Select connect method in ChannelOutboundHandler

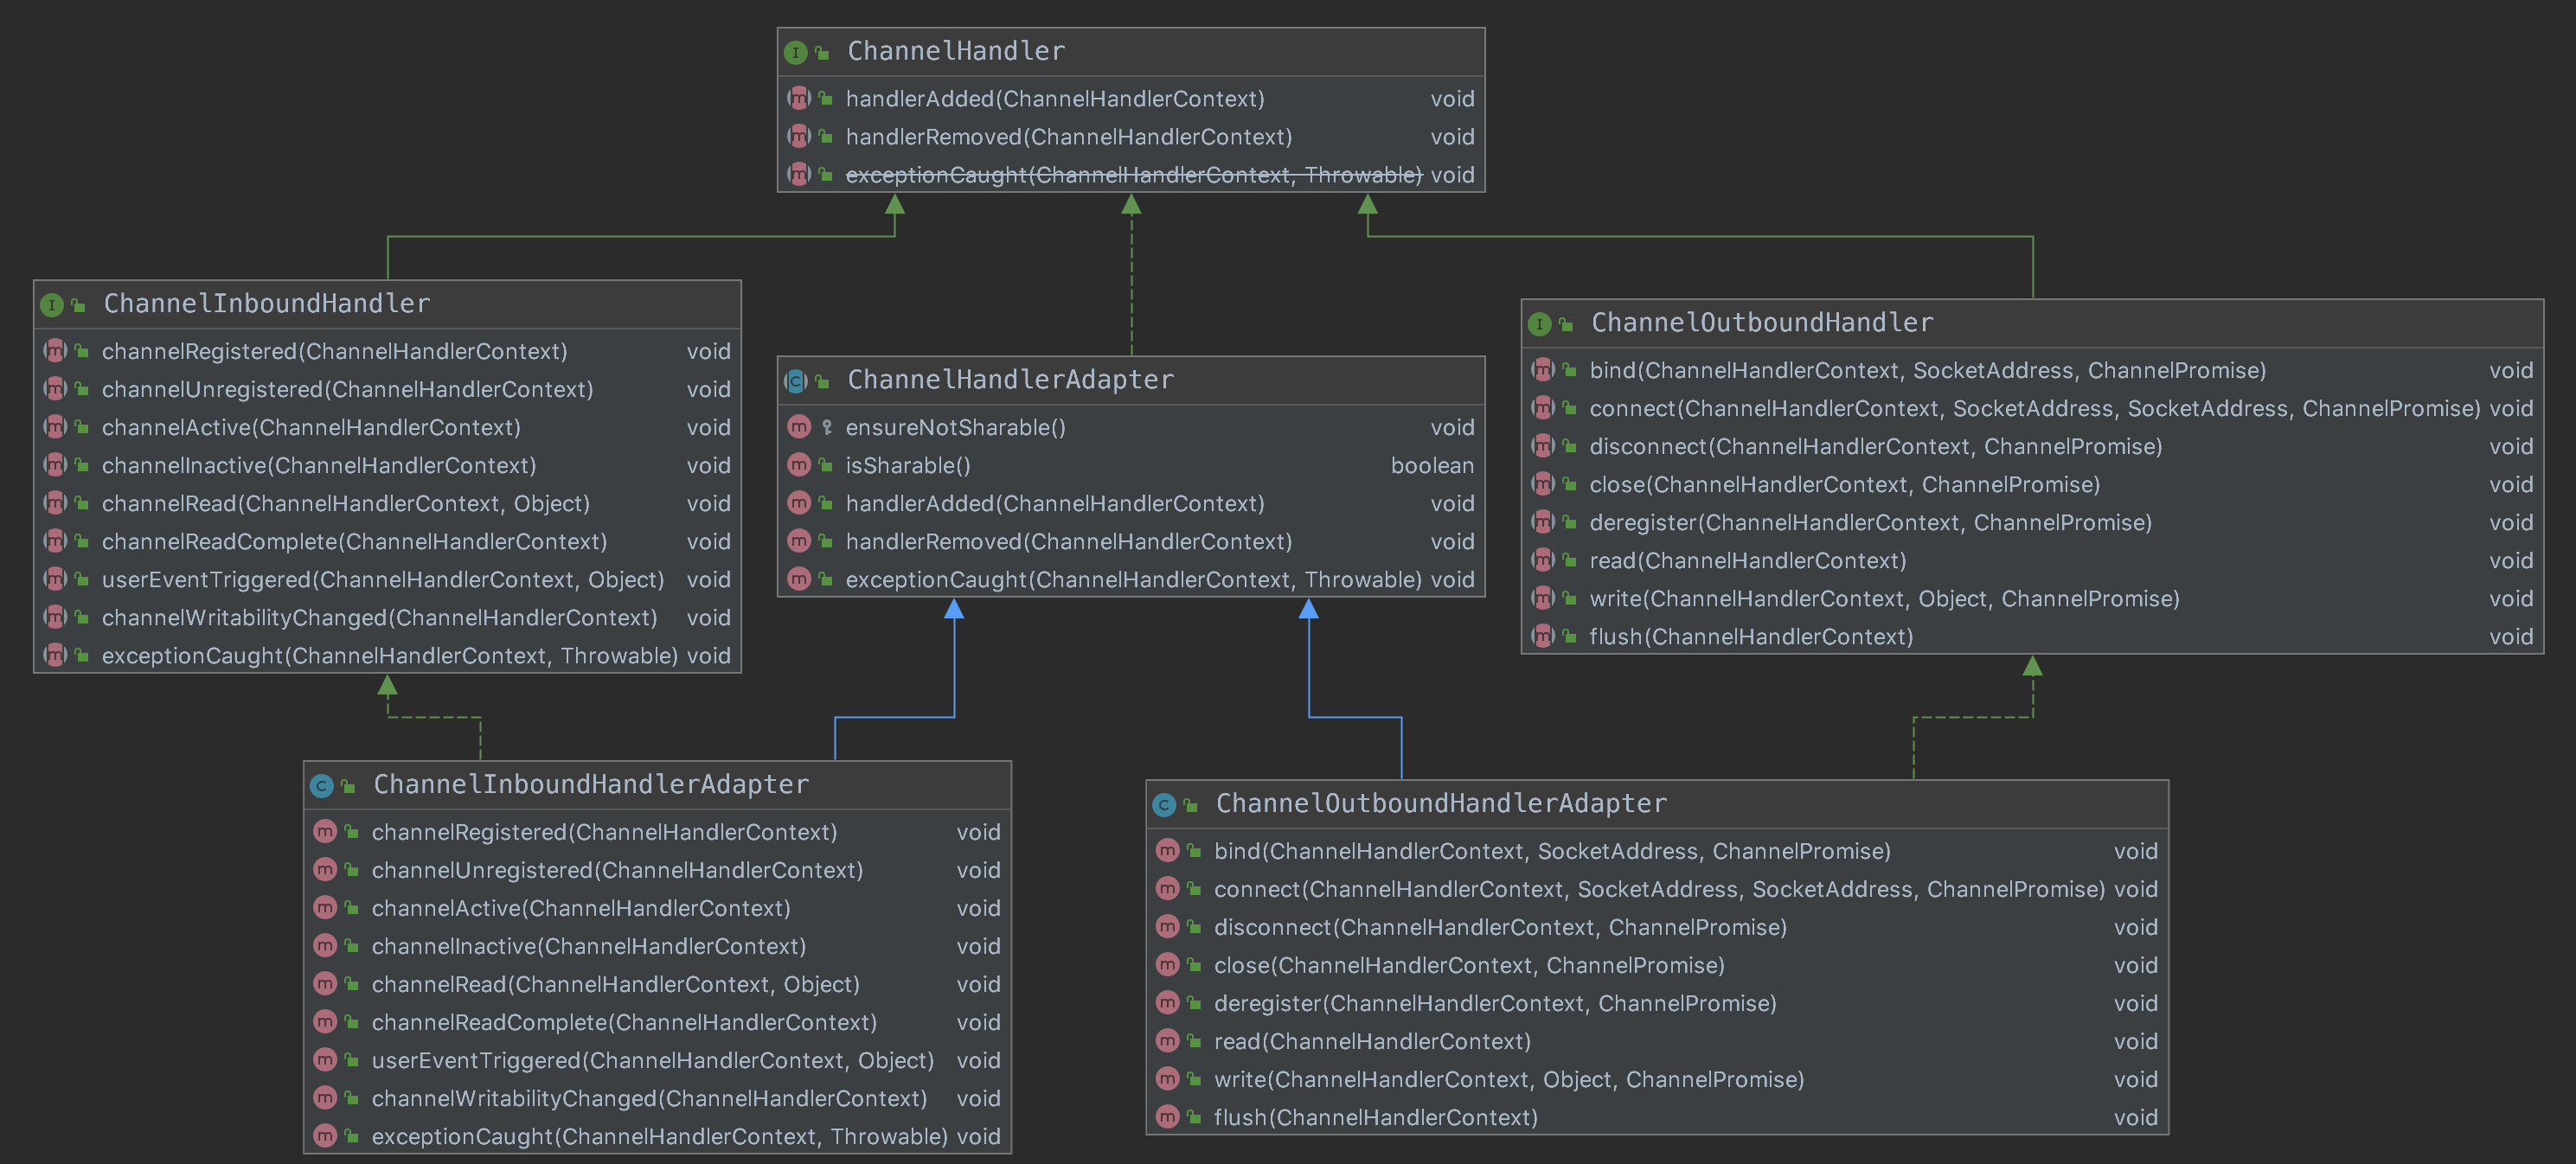pos(2033,409)
